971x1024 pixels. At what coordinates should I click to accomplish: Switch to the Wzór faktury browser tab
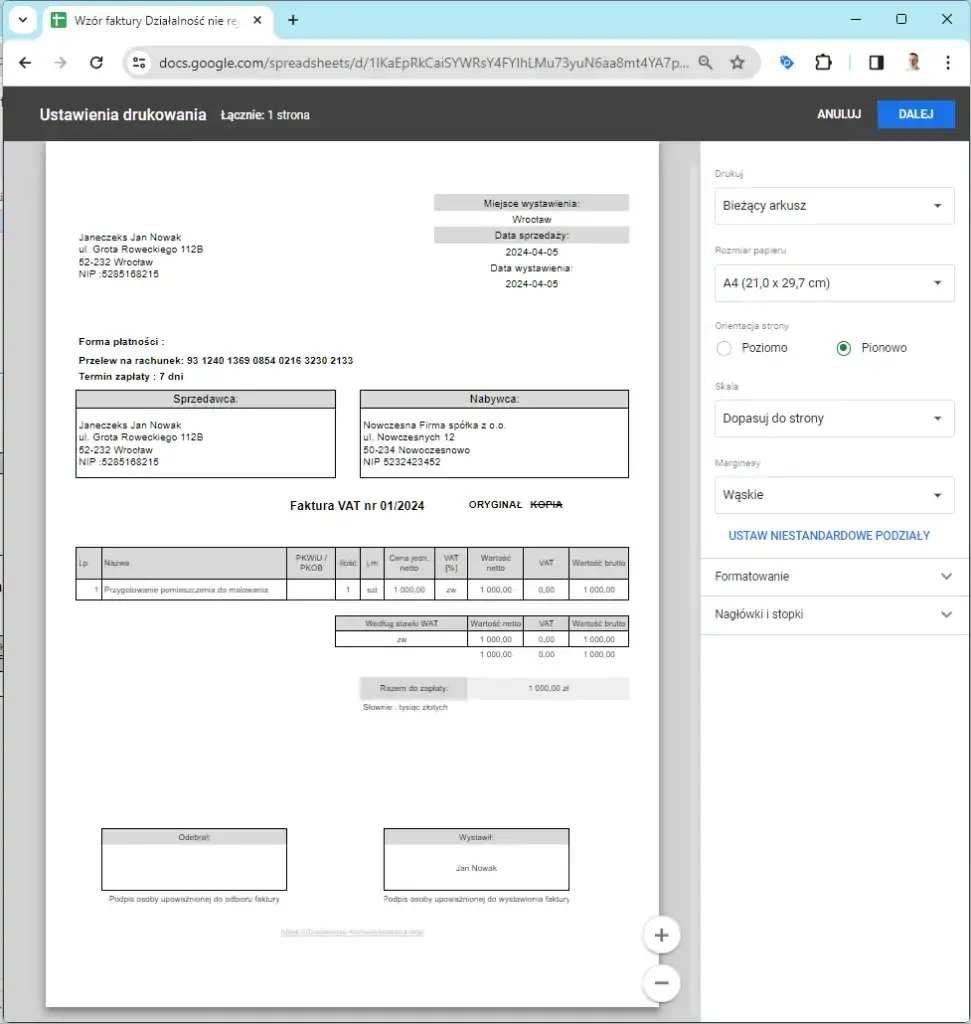click(157, 20)
